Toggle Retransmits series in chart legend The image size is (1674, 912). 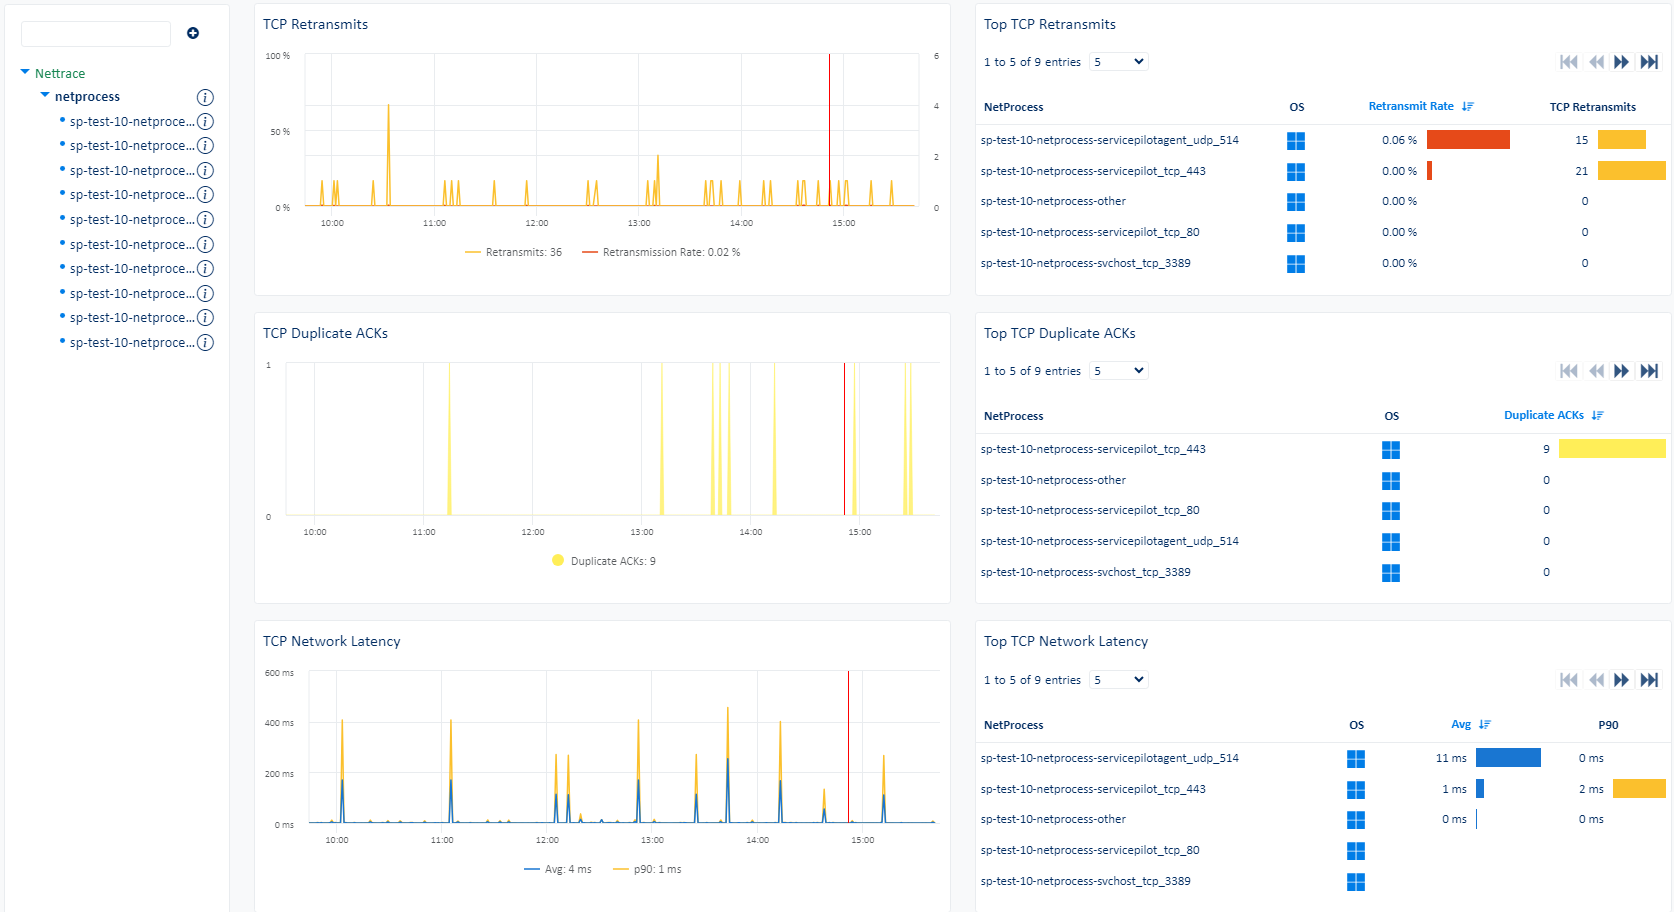click(x=513, y=252)
